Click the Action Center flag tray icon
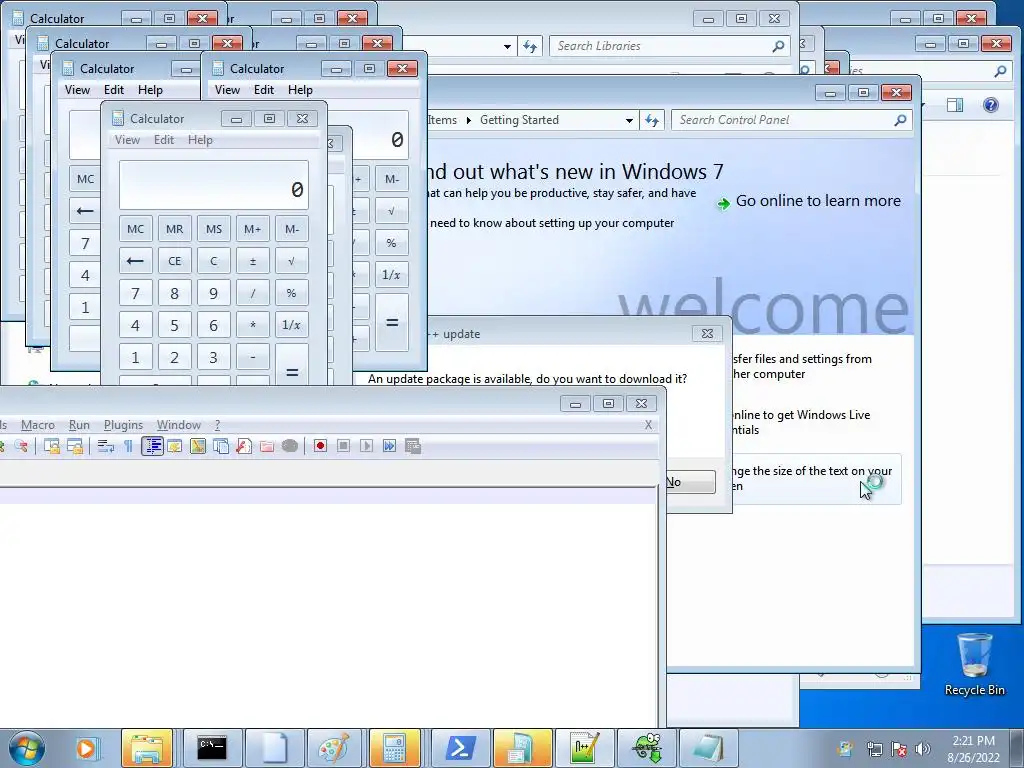Viewport: 1024px width, 768px height. click(899, 748)
